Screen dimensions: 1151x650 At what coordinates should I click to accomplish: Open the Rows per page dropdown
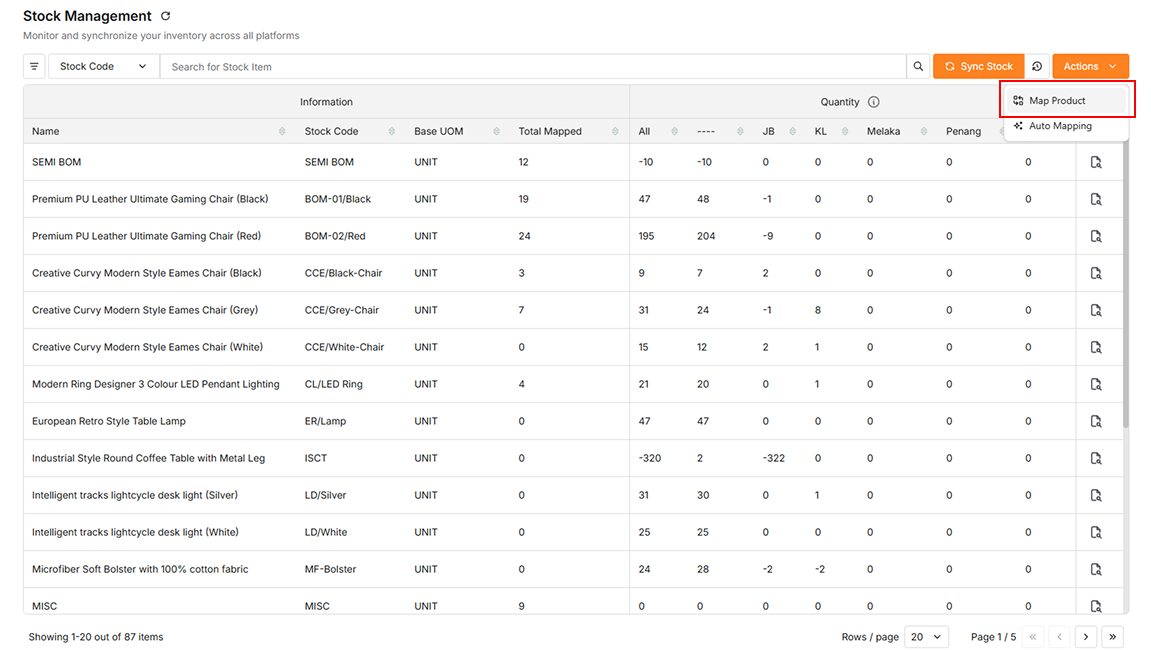pos(926,637)
